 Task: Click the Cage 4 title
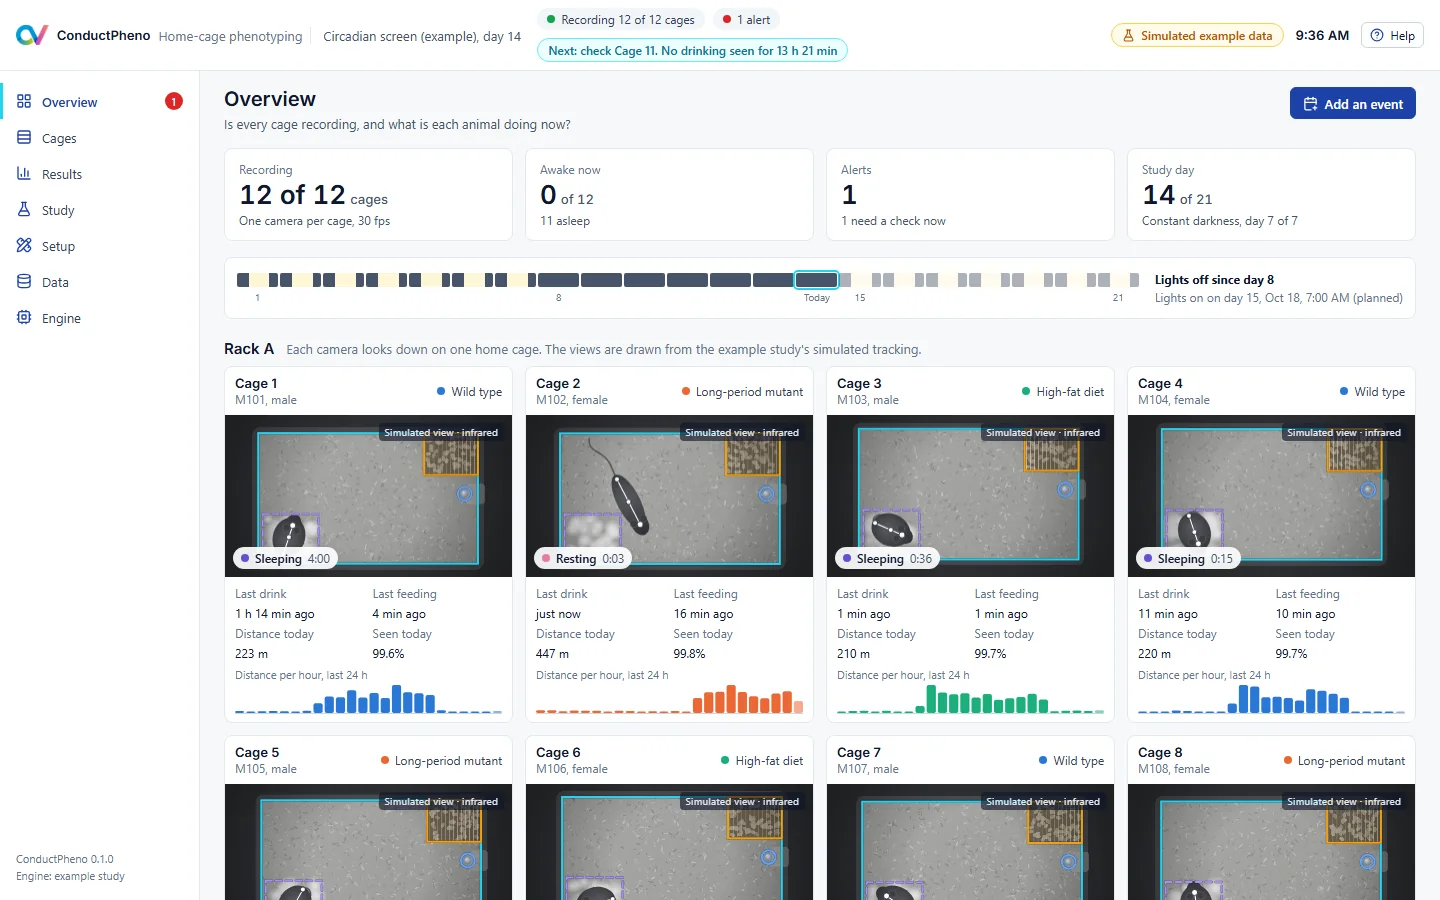pyautogui.click(x=1160, y=383)
